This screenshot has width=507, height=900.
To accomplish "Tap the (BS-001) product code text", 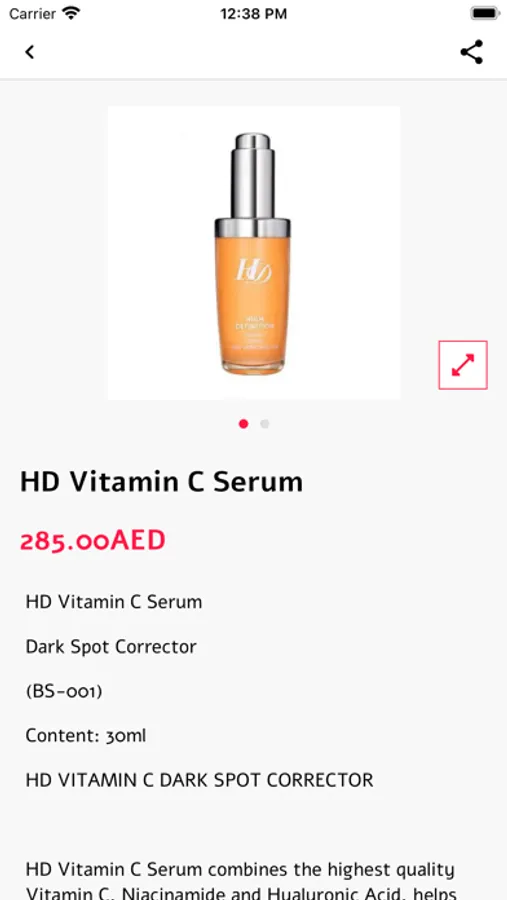I will (x=64, y=691).
